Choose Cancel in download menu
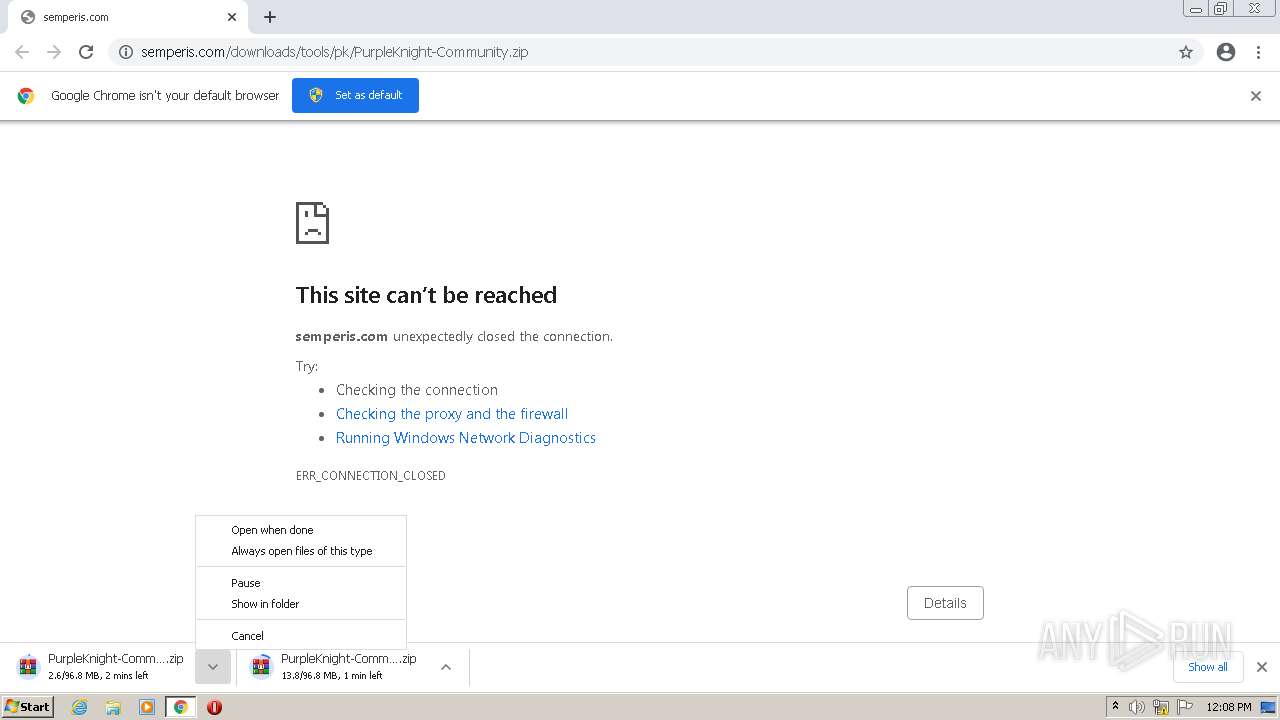Image resolution: width=1280 pixels, height=720 pixels. [301, 636]
